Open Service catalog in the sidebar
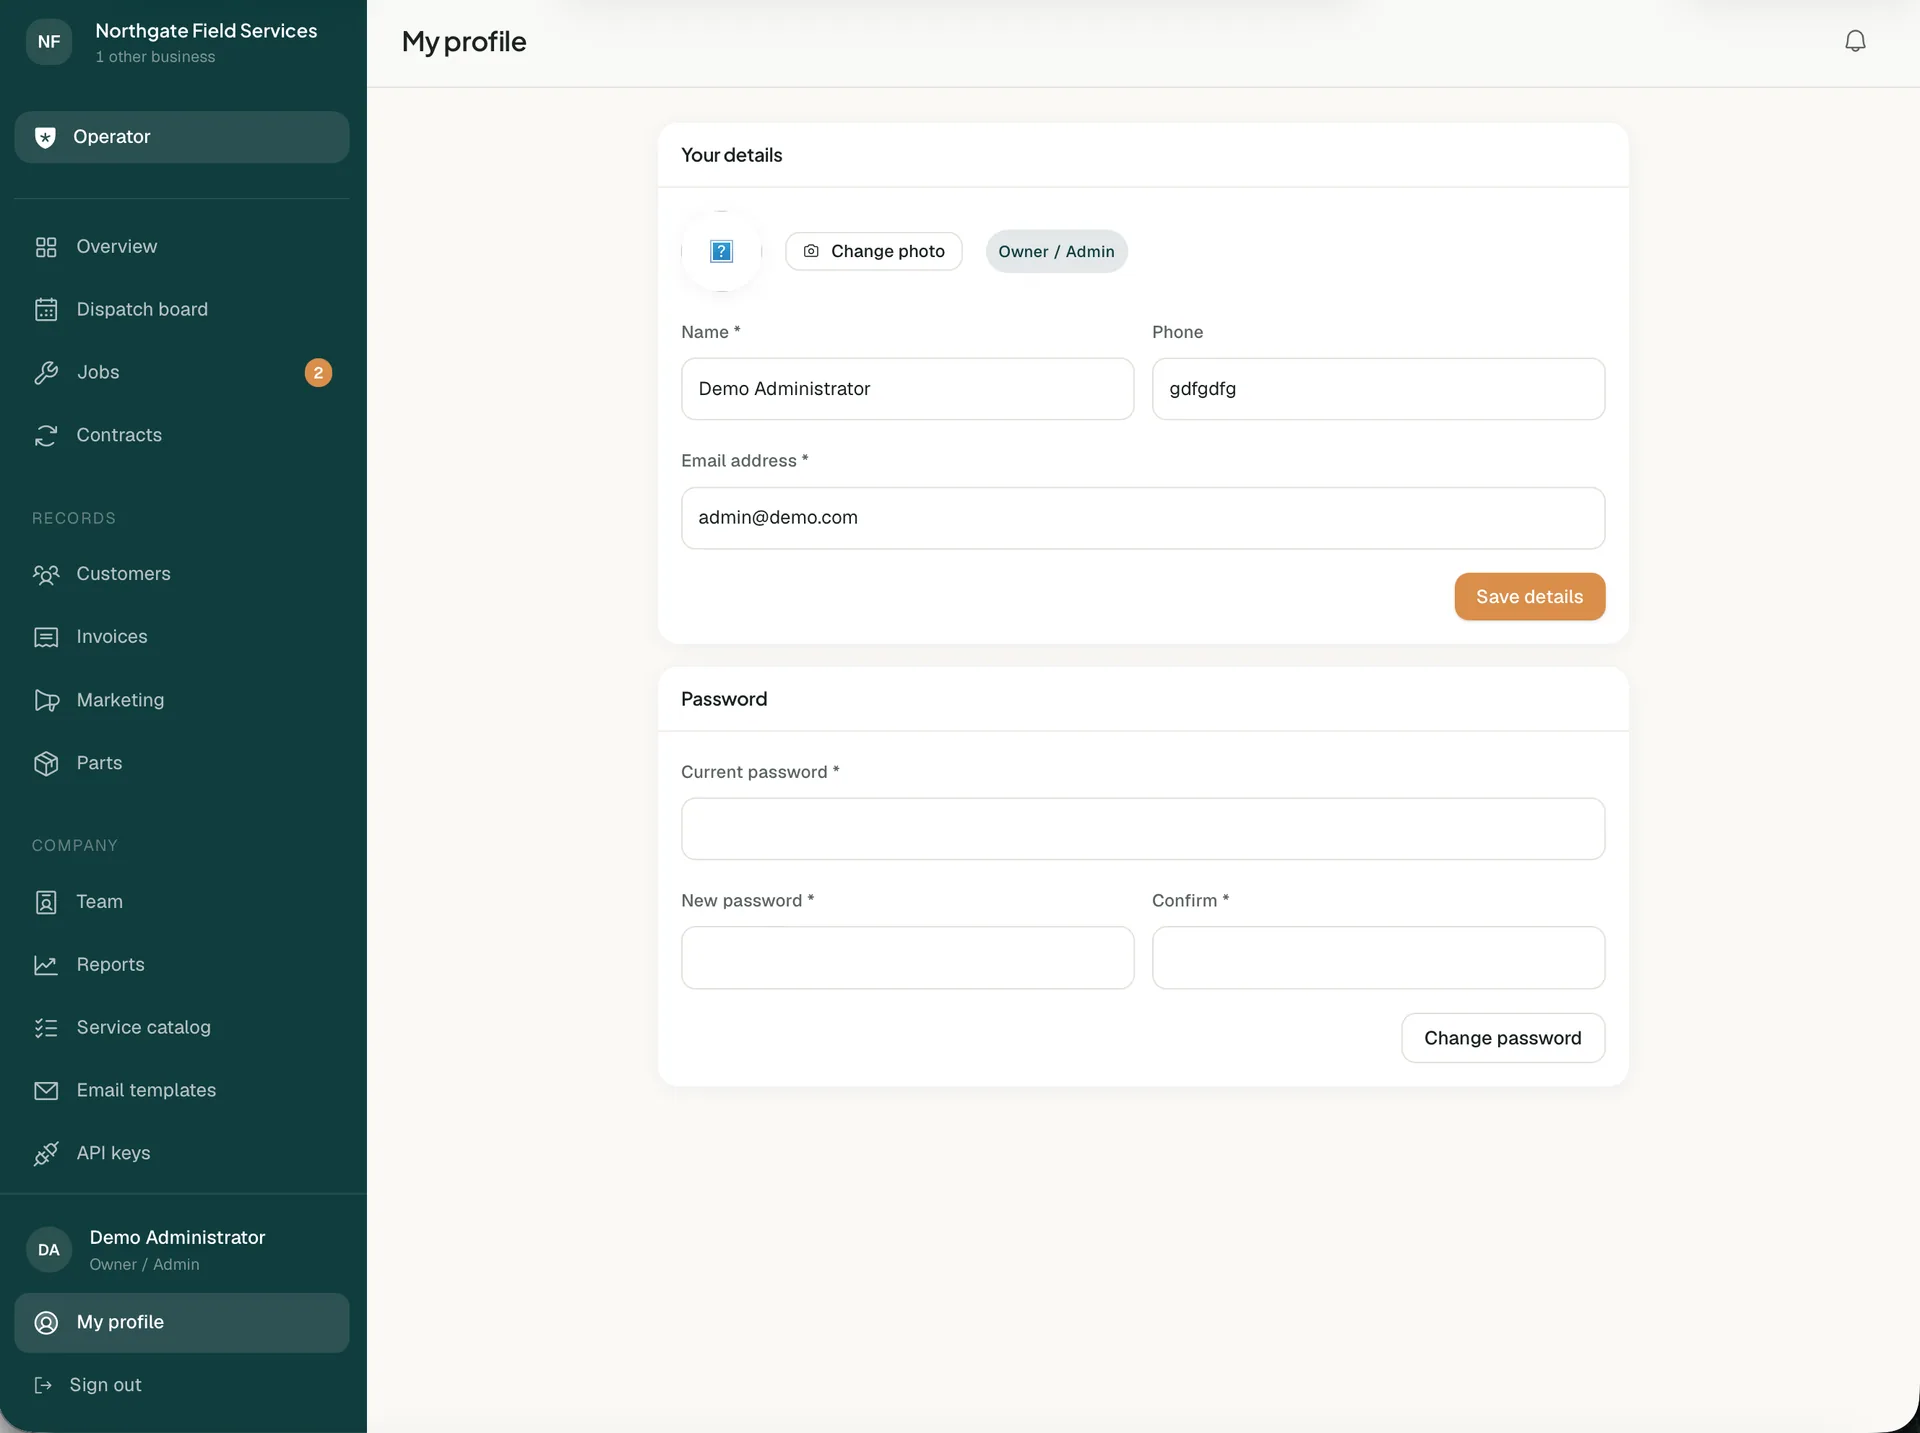 182,1029
